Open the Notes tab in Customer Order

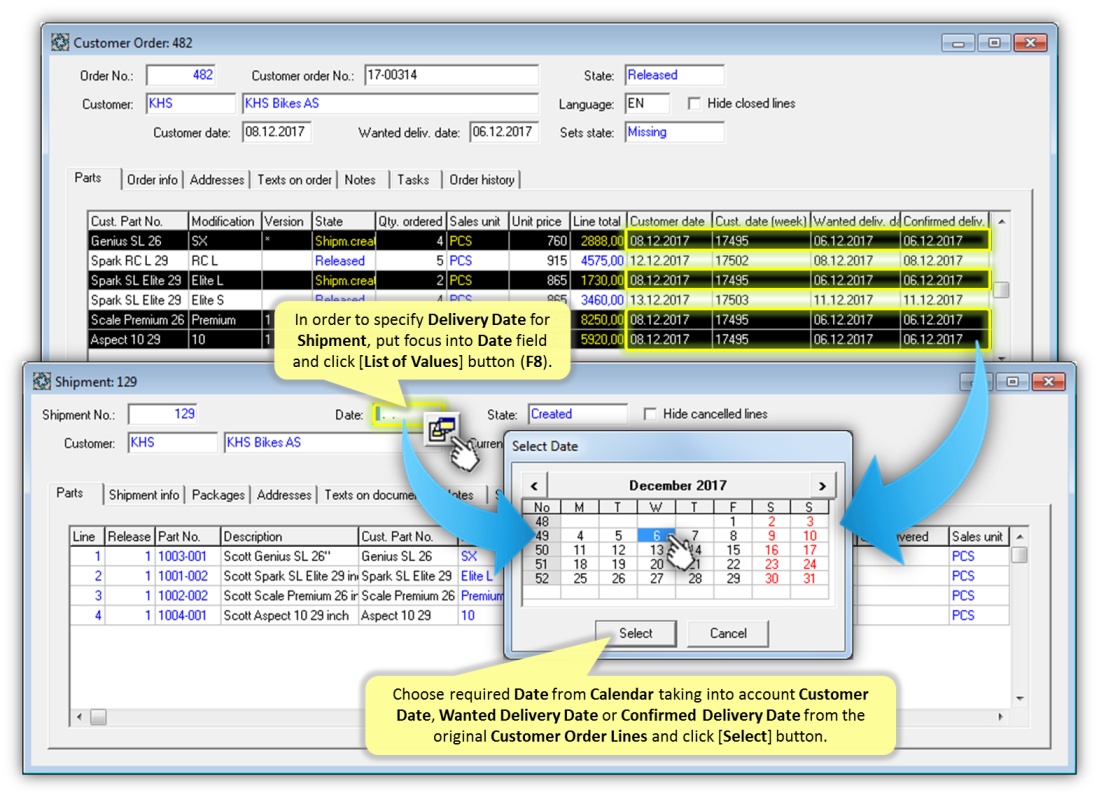(360, 180)
